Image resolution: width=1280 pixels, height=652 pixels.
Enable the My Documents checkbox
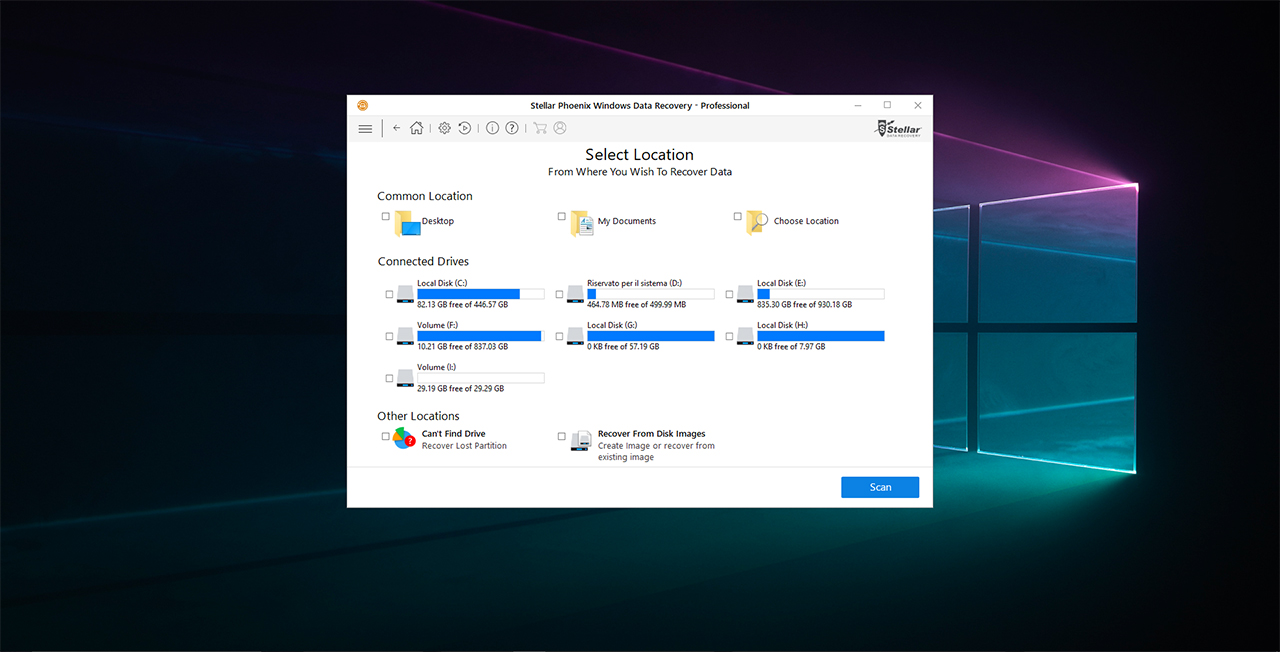click(x=562, y=216)
